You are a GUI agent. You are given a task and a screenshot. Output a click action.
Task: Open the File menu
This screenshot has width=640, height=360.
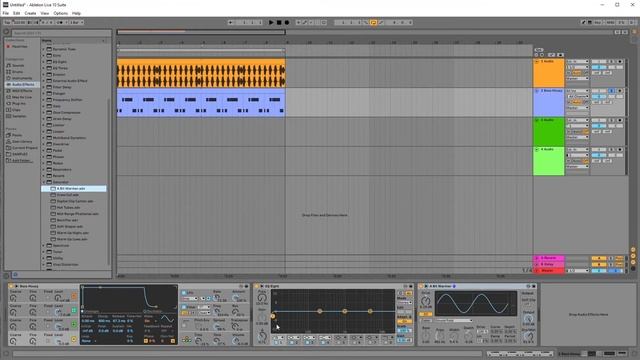coord(6,13)
